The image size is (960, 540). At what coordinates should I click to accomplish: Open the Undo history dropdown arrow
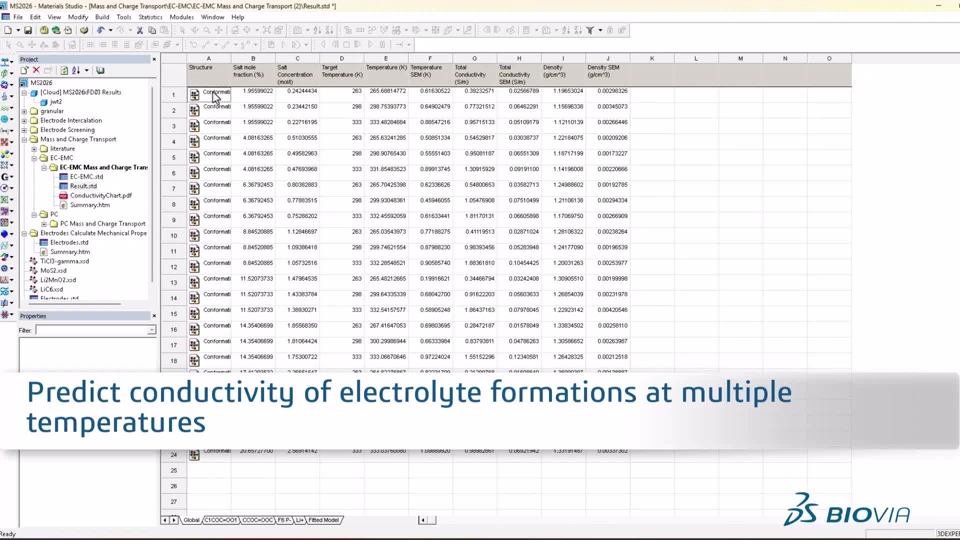110,30
